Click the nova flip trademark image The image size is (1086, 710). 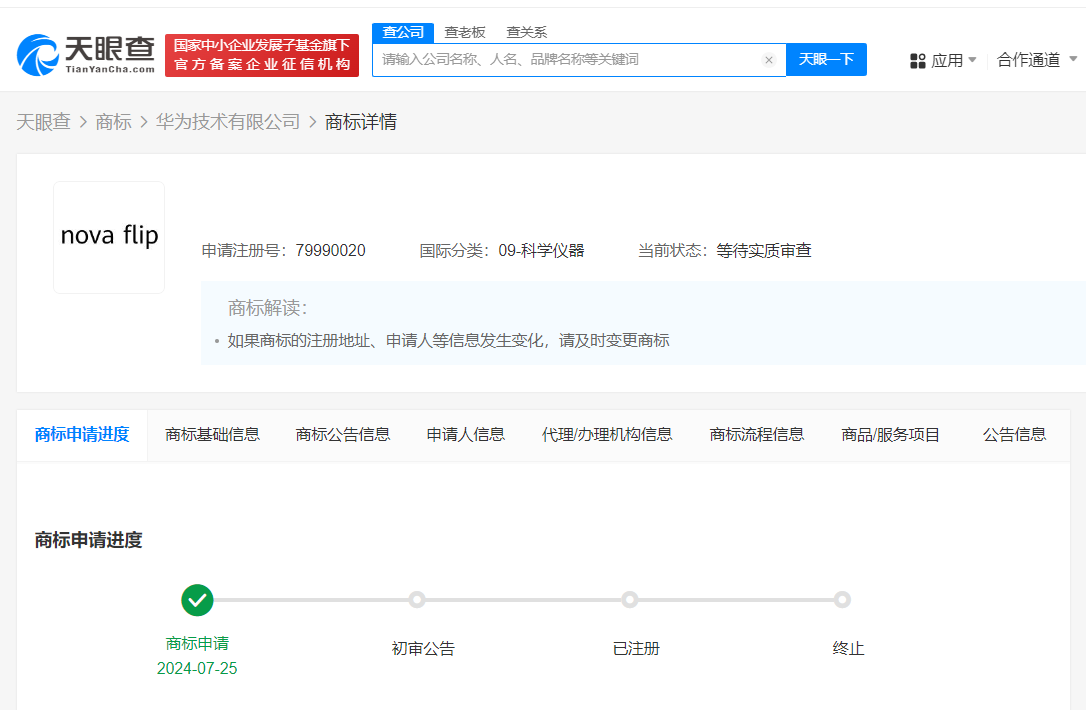[x=109, y=237]
